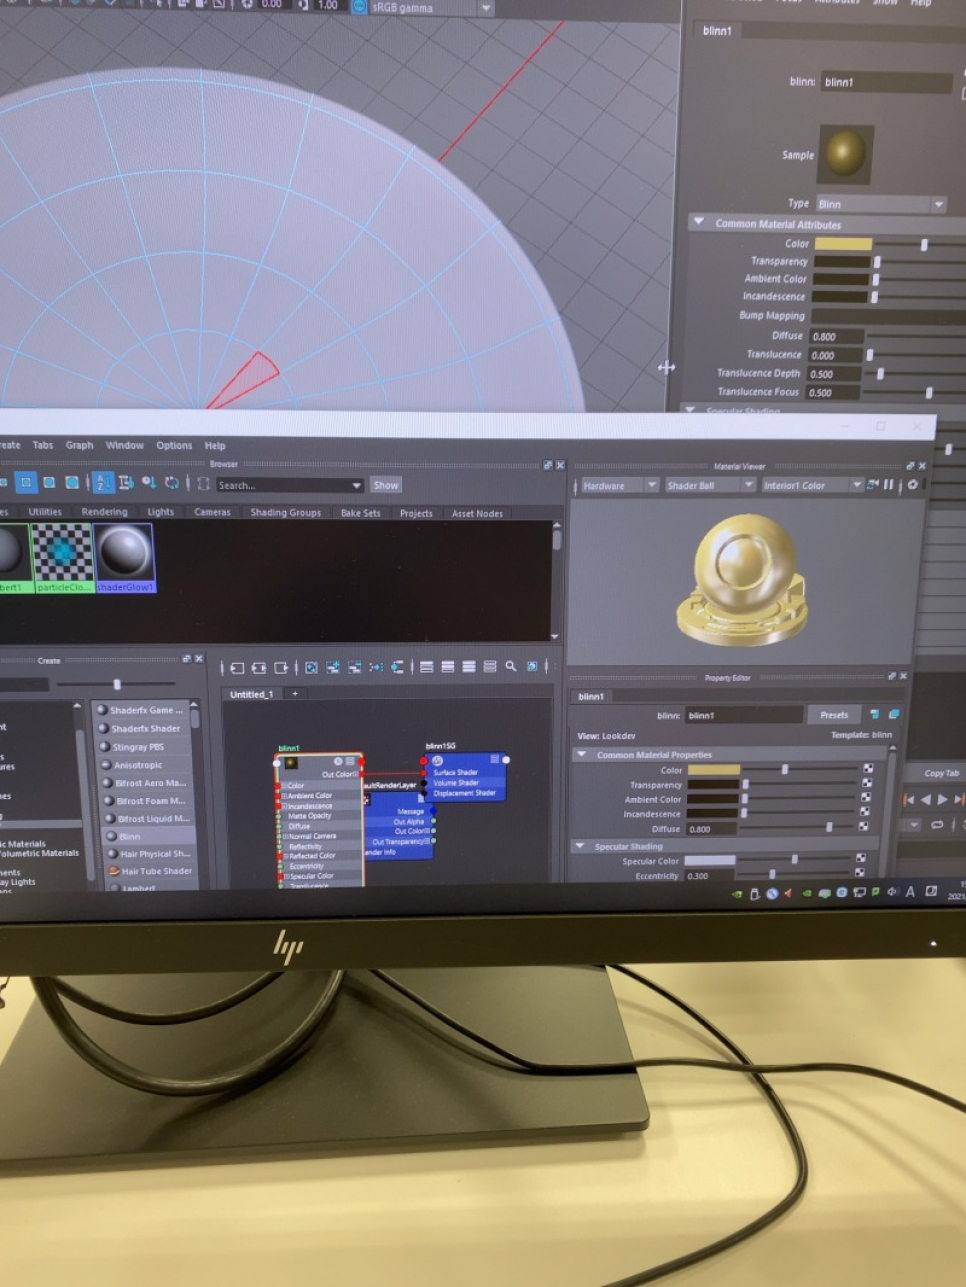Click the Copy Tab button
Screen dimensions: 966x1287
click(941, 773)
